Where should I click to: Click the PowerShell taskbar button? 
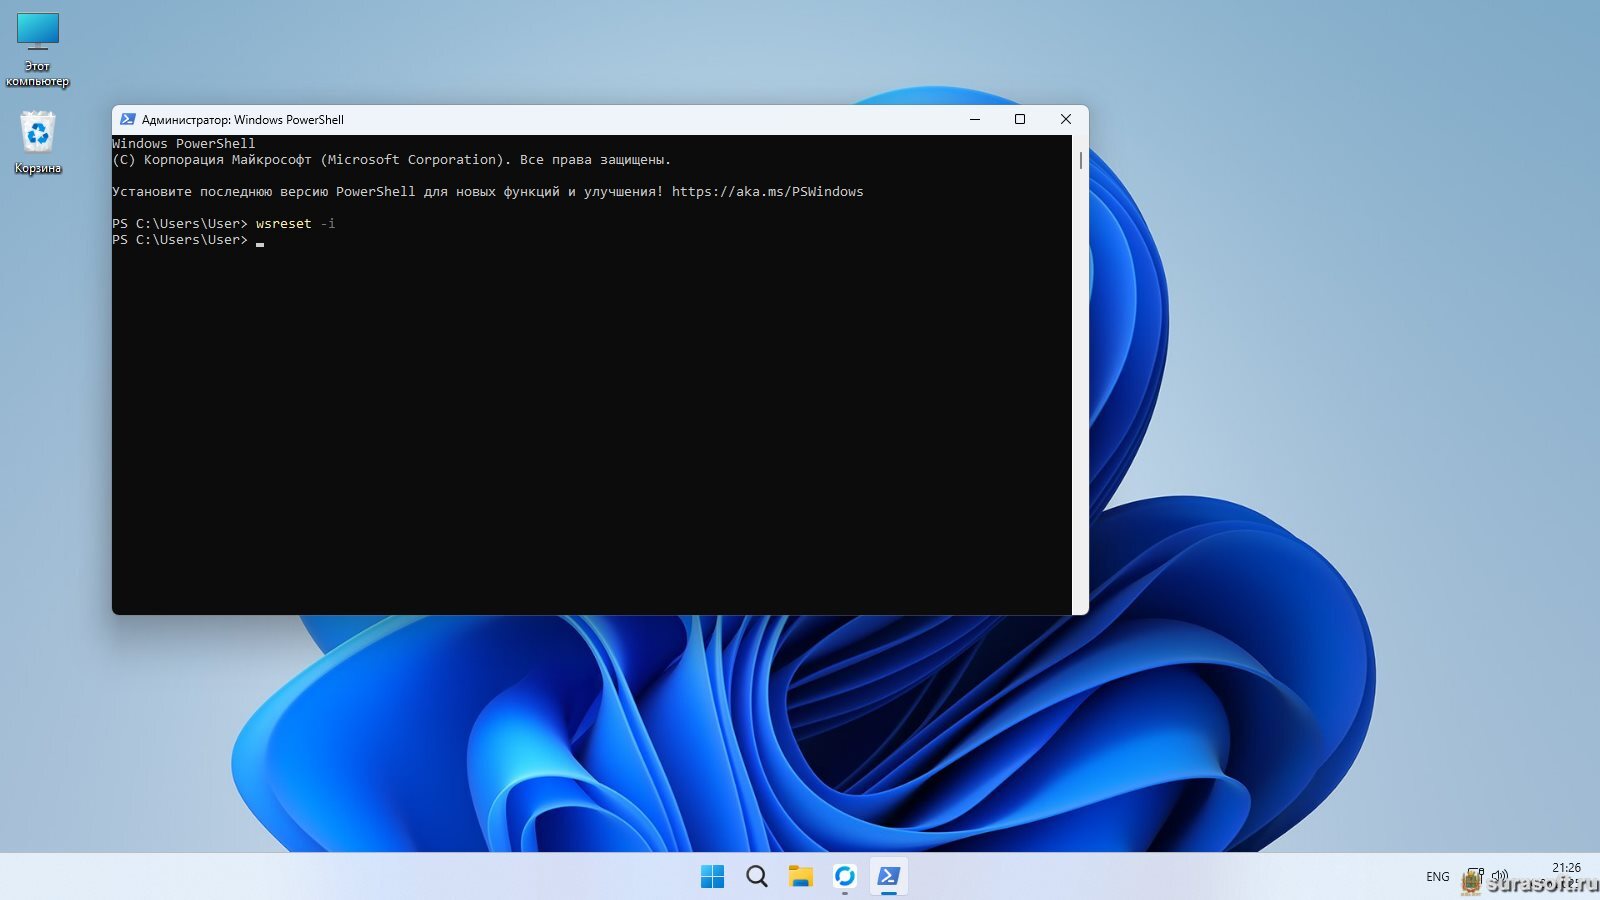[888, 877]
